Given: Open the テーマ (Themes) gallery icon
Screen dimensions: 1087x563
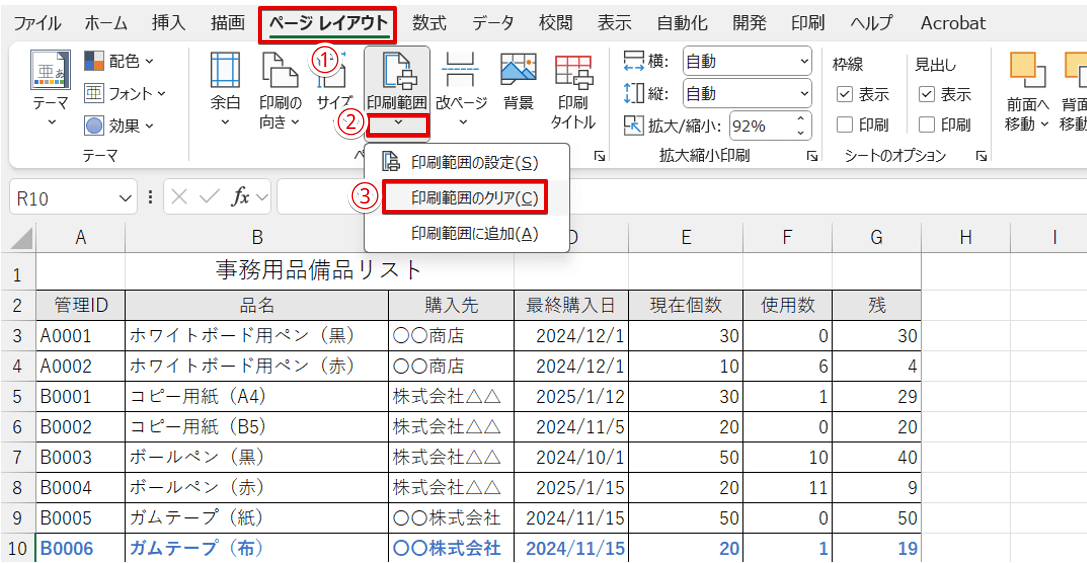Looking at the screenshot, I should (x=51, y=71).
